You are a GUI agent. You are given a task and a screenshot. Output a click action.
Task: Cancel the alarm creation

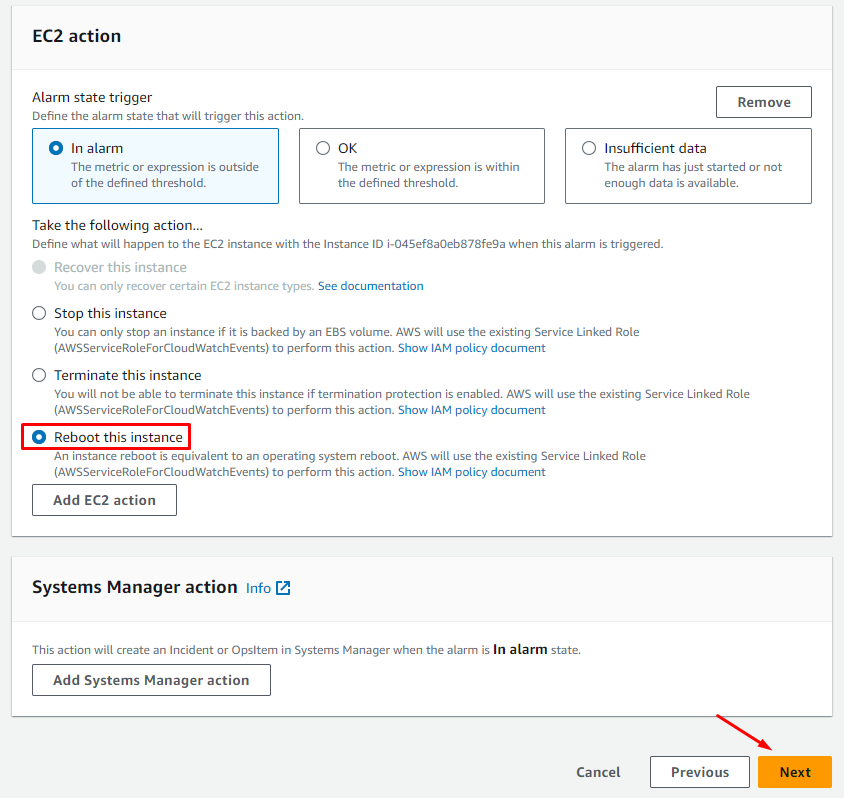click(598, 772)
